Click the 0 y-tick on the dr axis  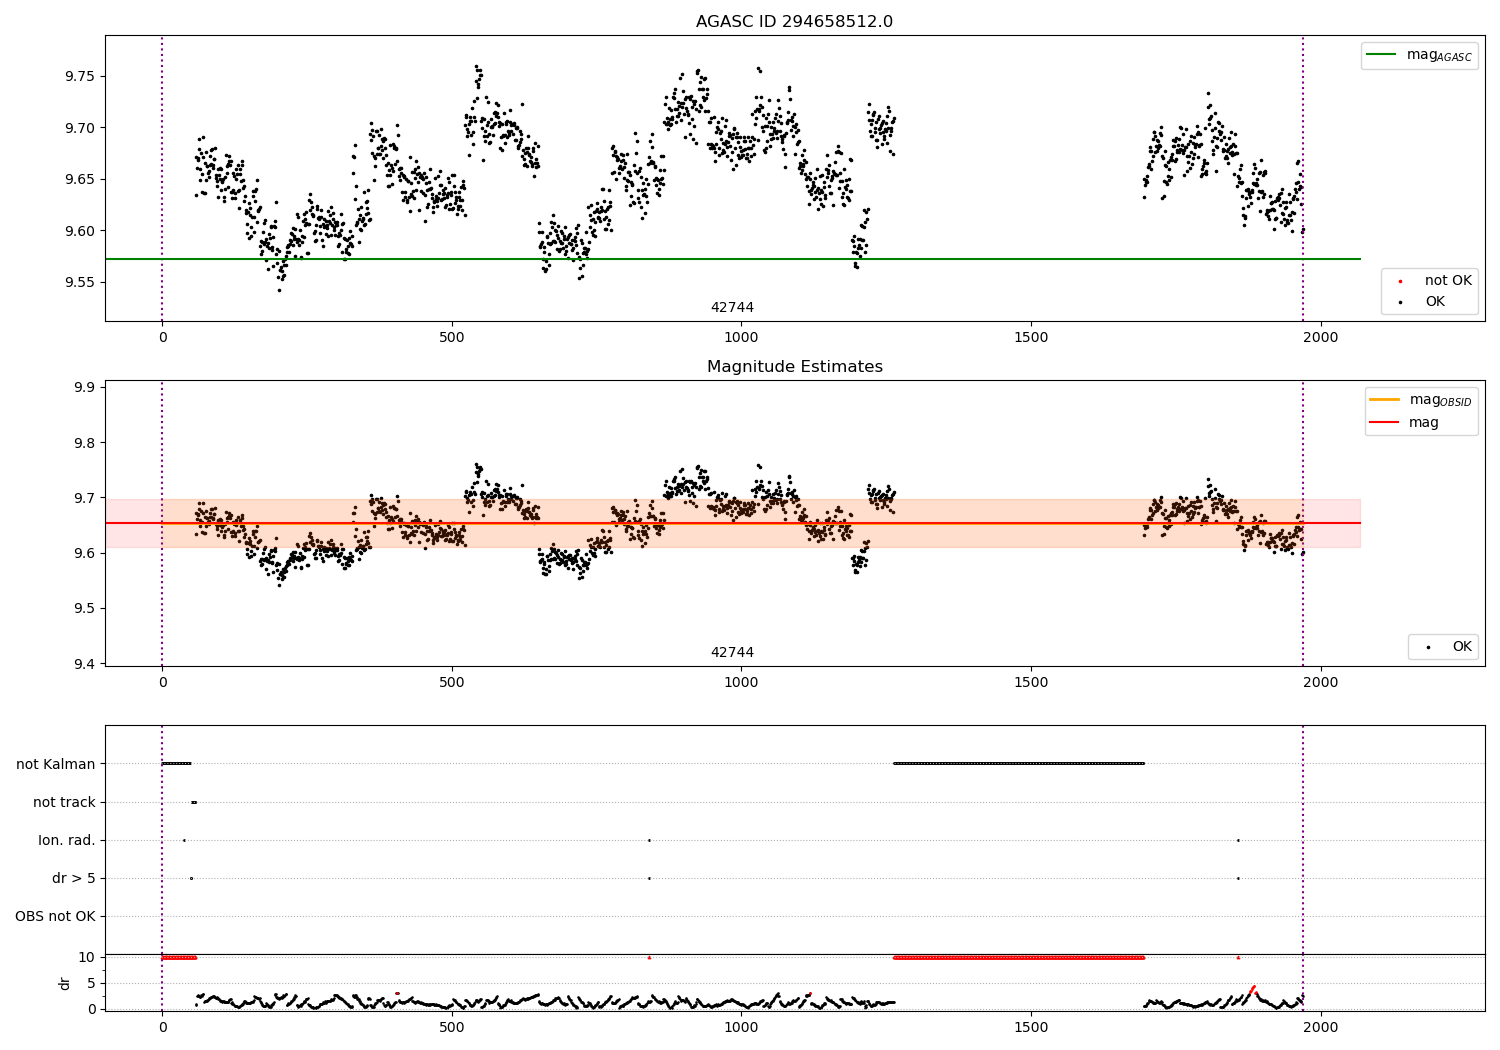tap(91, 1009)
